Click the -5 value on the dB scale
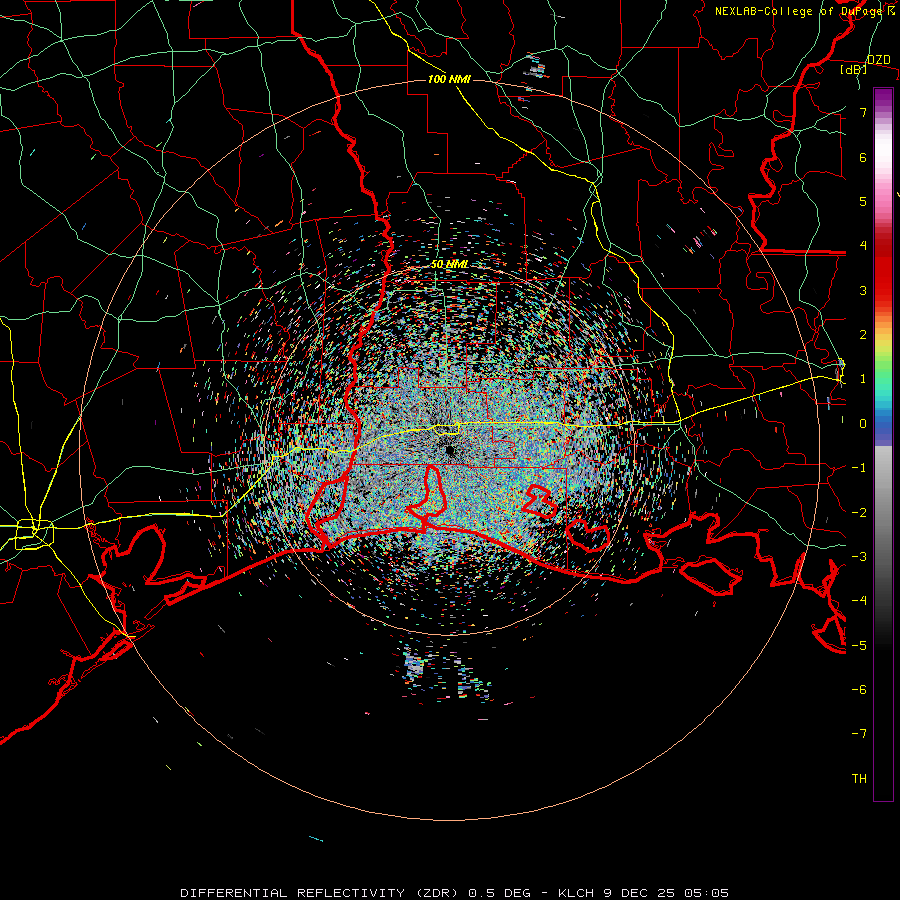900x900 pixels. (x=859, y=645)
